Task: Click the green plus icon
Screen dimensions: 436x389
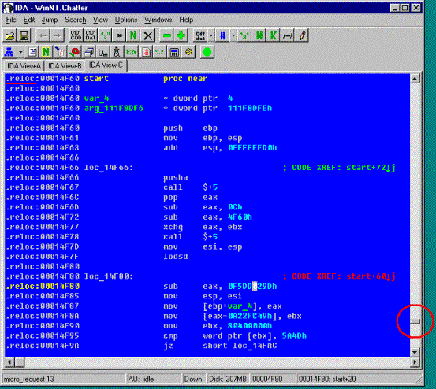Action: (181, 35)
